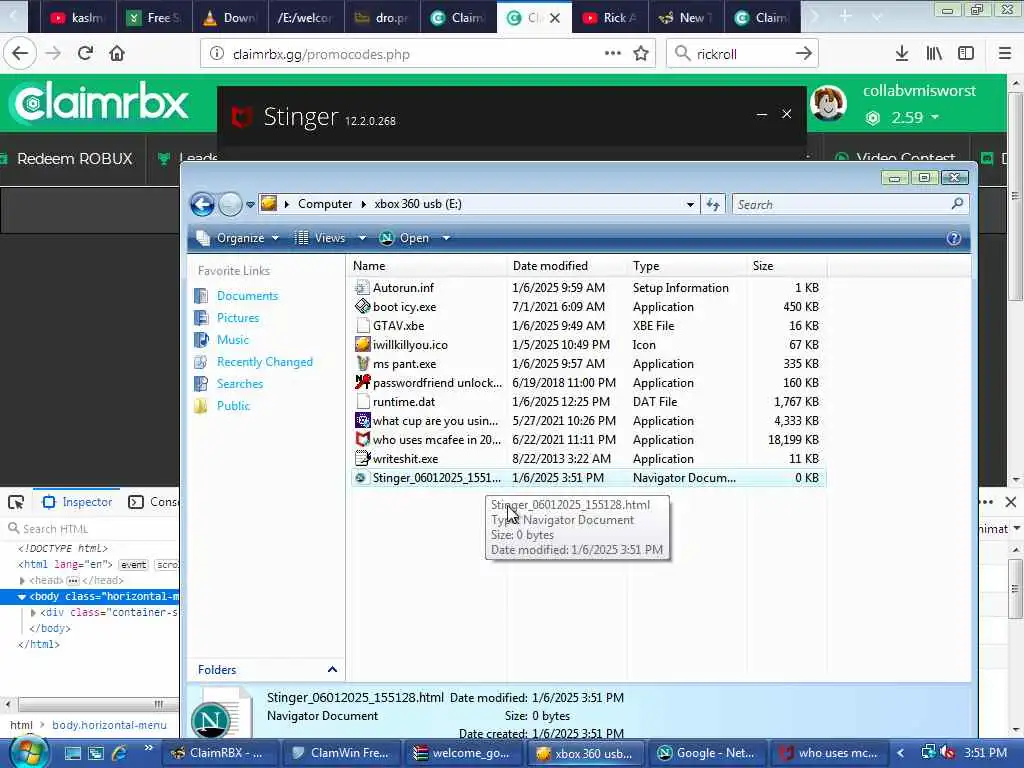The image size is (1024, 768).
Task: Submit the rickroll search arrow
Action: (804, 54)
